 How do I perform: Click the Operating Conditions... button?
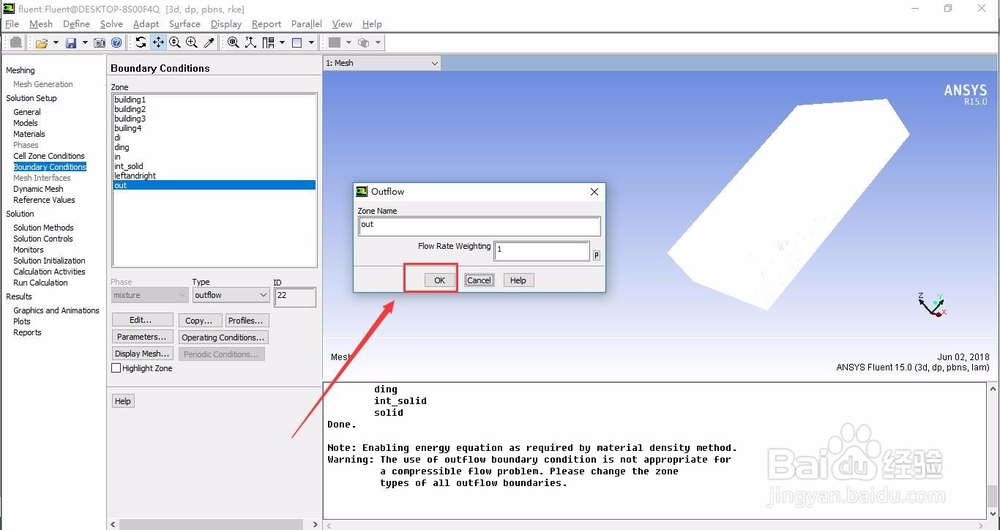(223, 337)
